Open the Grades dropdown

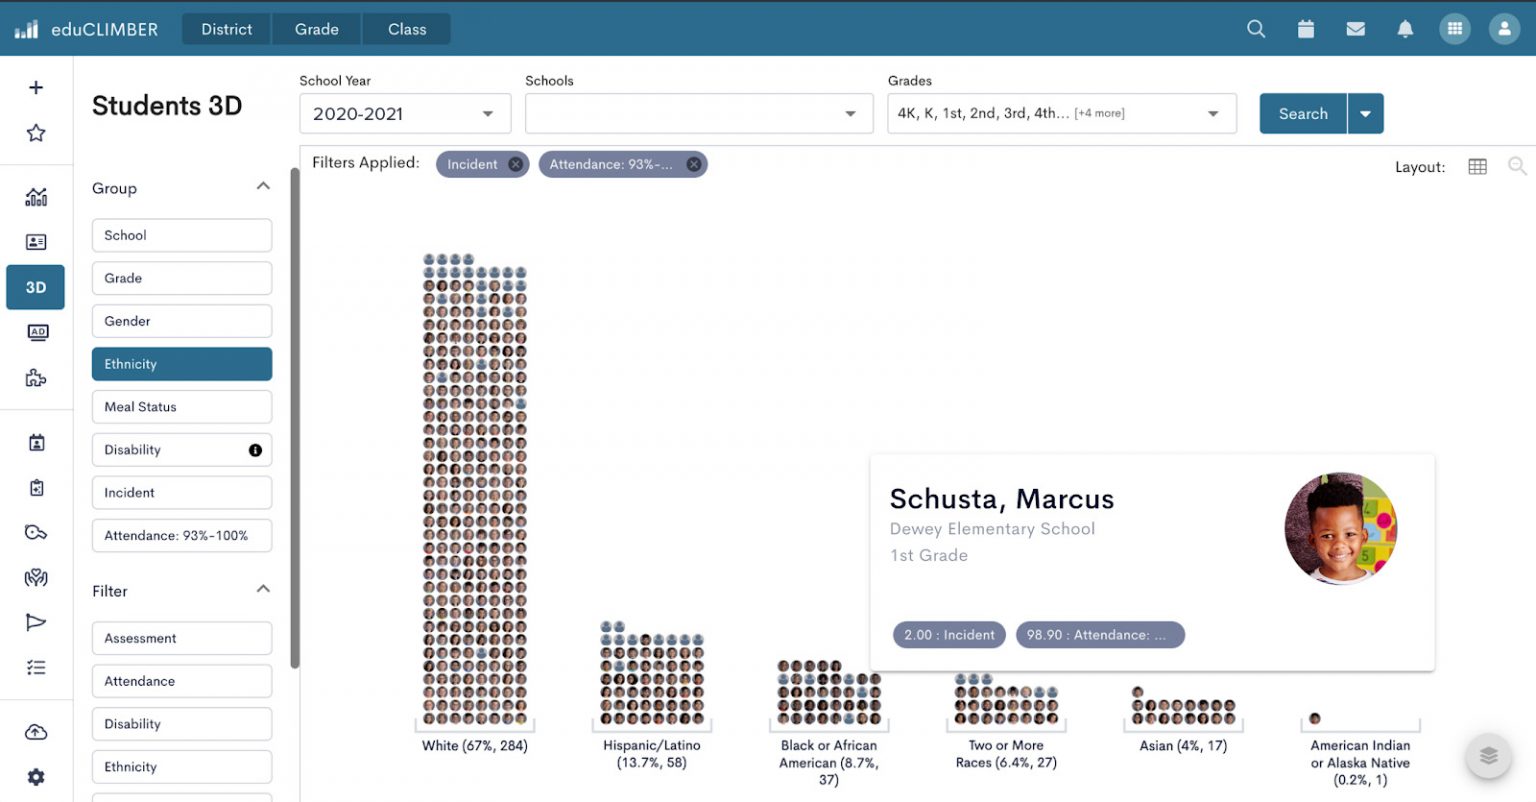pyautogui.click(x=1061, y=113)
